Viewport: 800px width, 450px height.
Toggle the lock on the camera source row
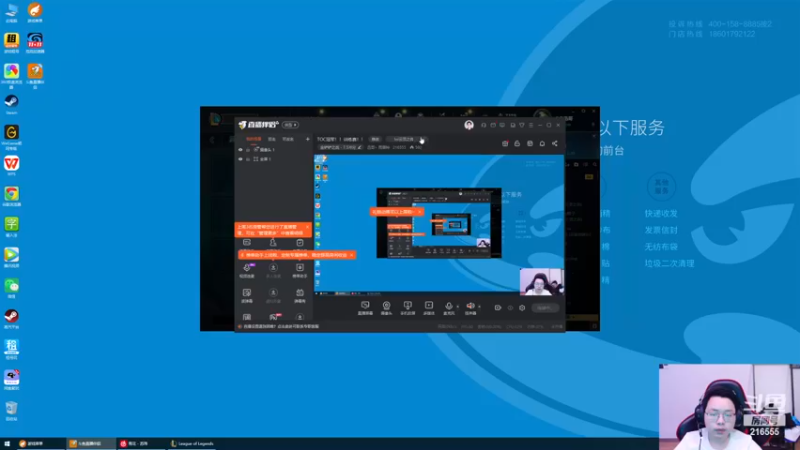pyautogui.click(x=248, y=150)
